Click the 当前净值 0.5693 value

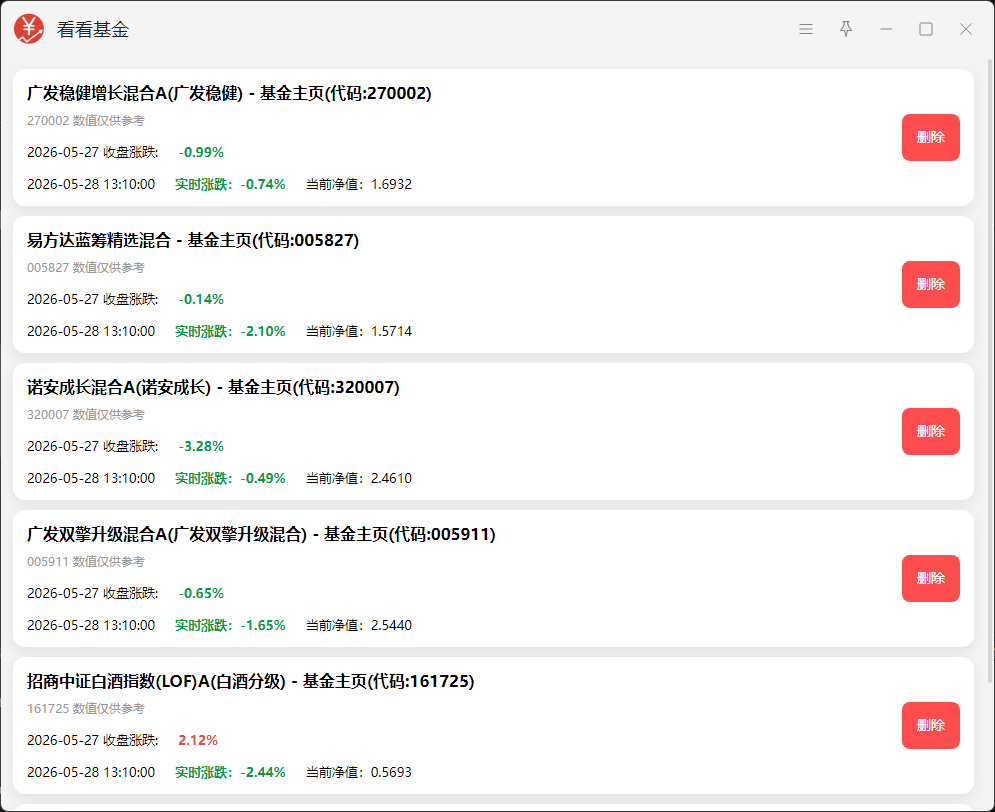click(x=359, y=773)
